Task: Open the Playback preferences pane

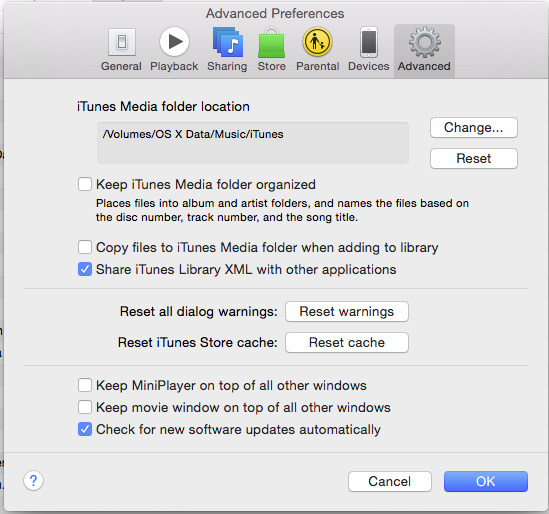Action: (x=174, y=50)
